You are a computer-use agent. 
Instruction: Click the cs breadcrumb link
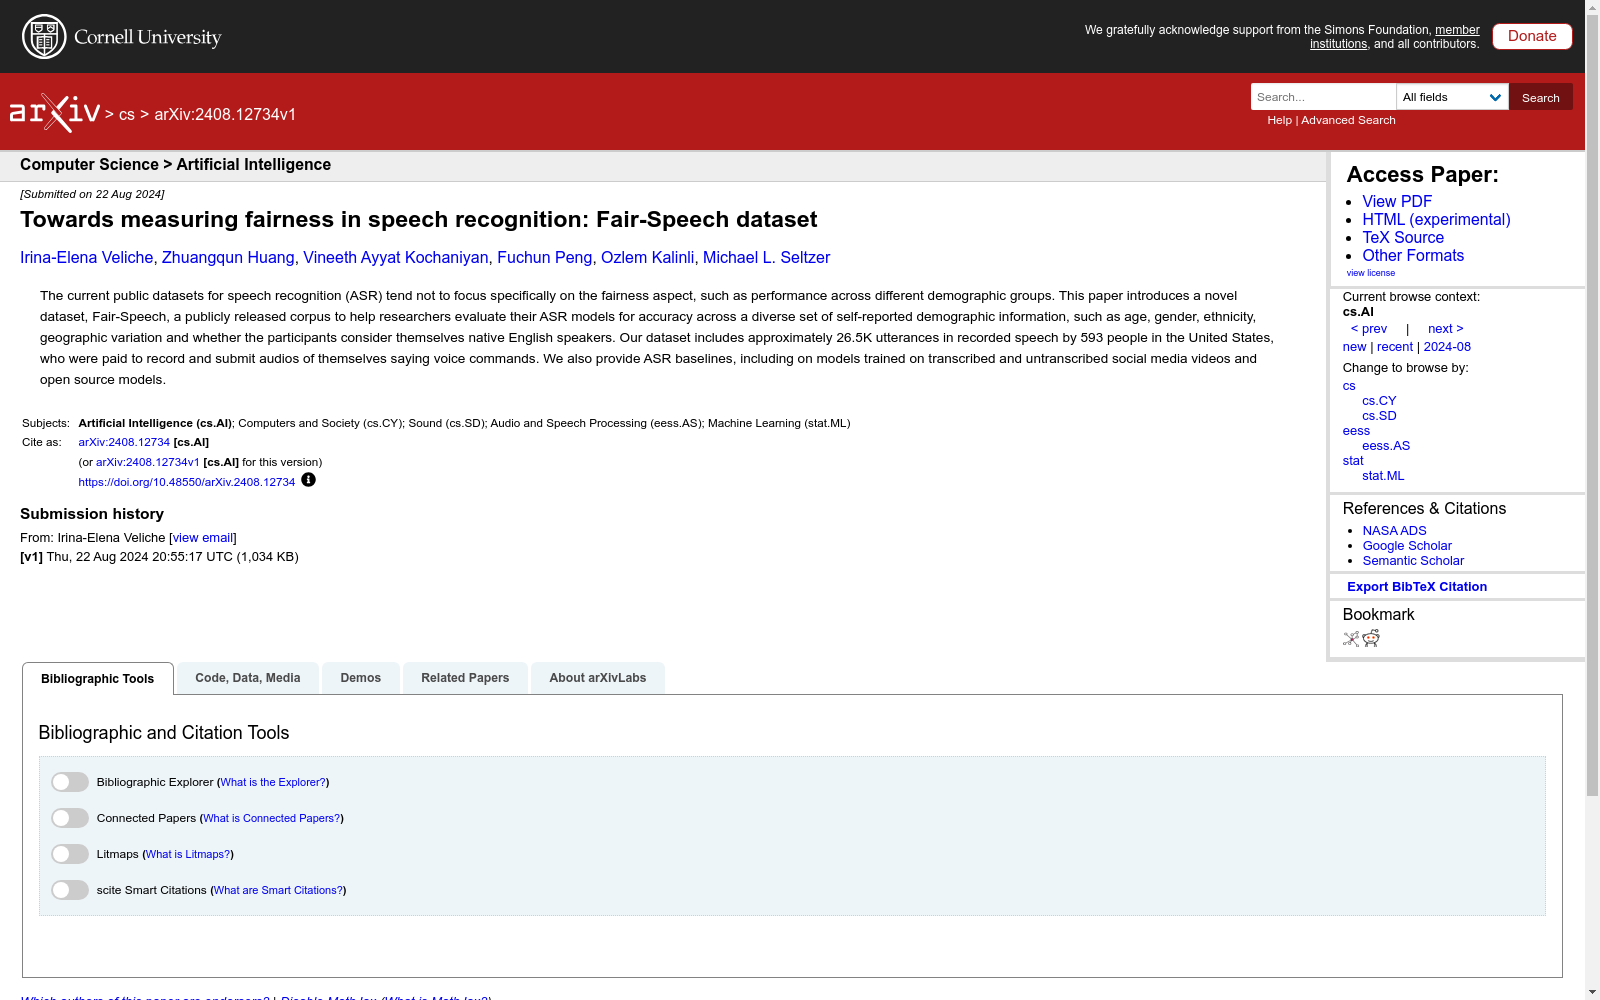127,115
